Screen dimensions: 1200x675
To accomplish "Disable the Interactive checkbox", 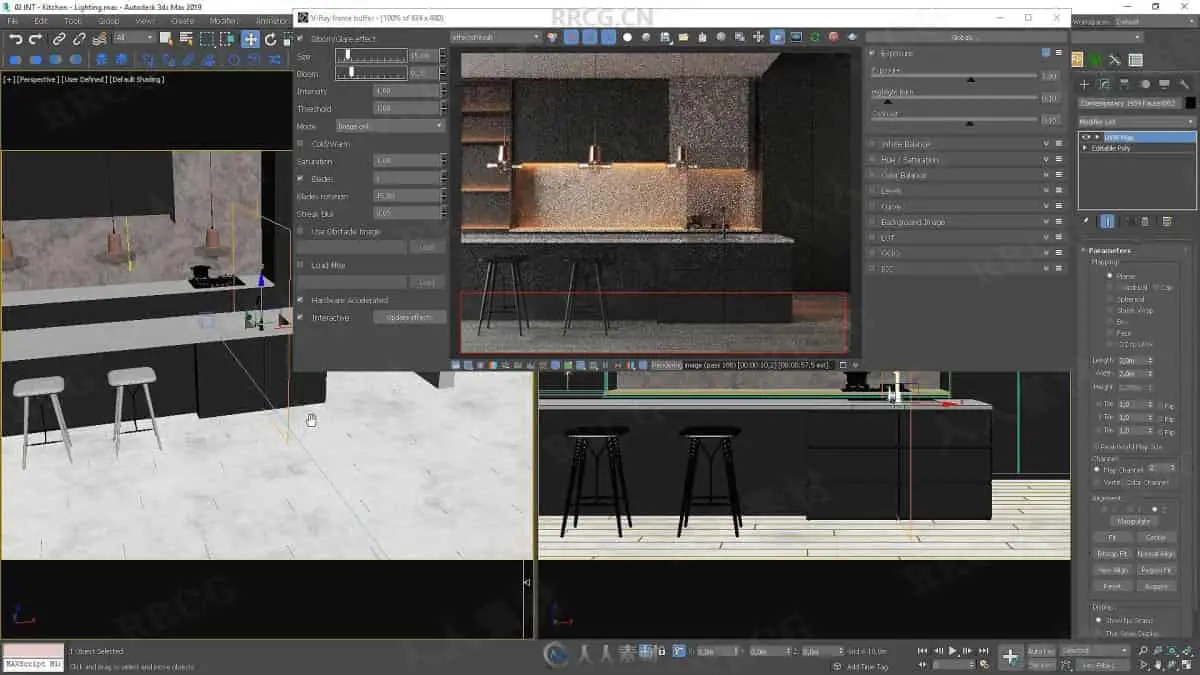I will pyautogui.click(x=301, y=318).
